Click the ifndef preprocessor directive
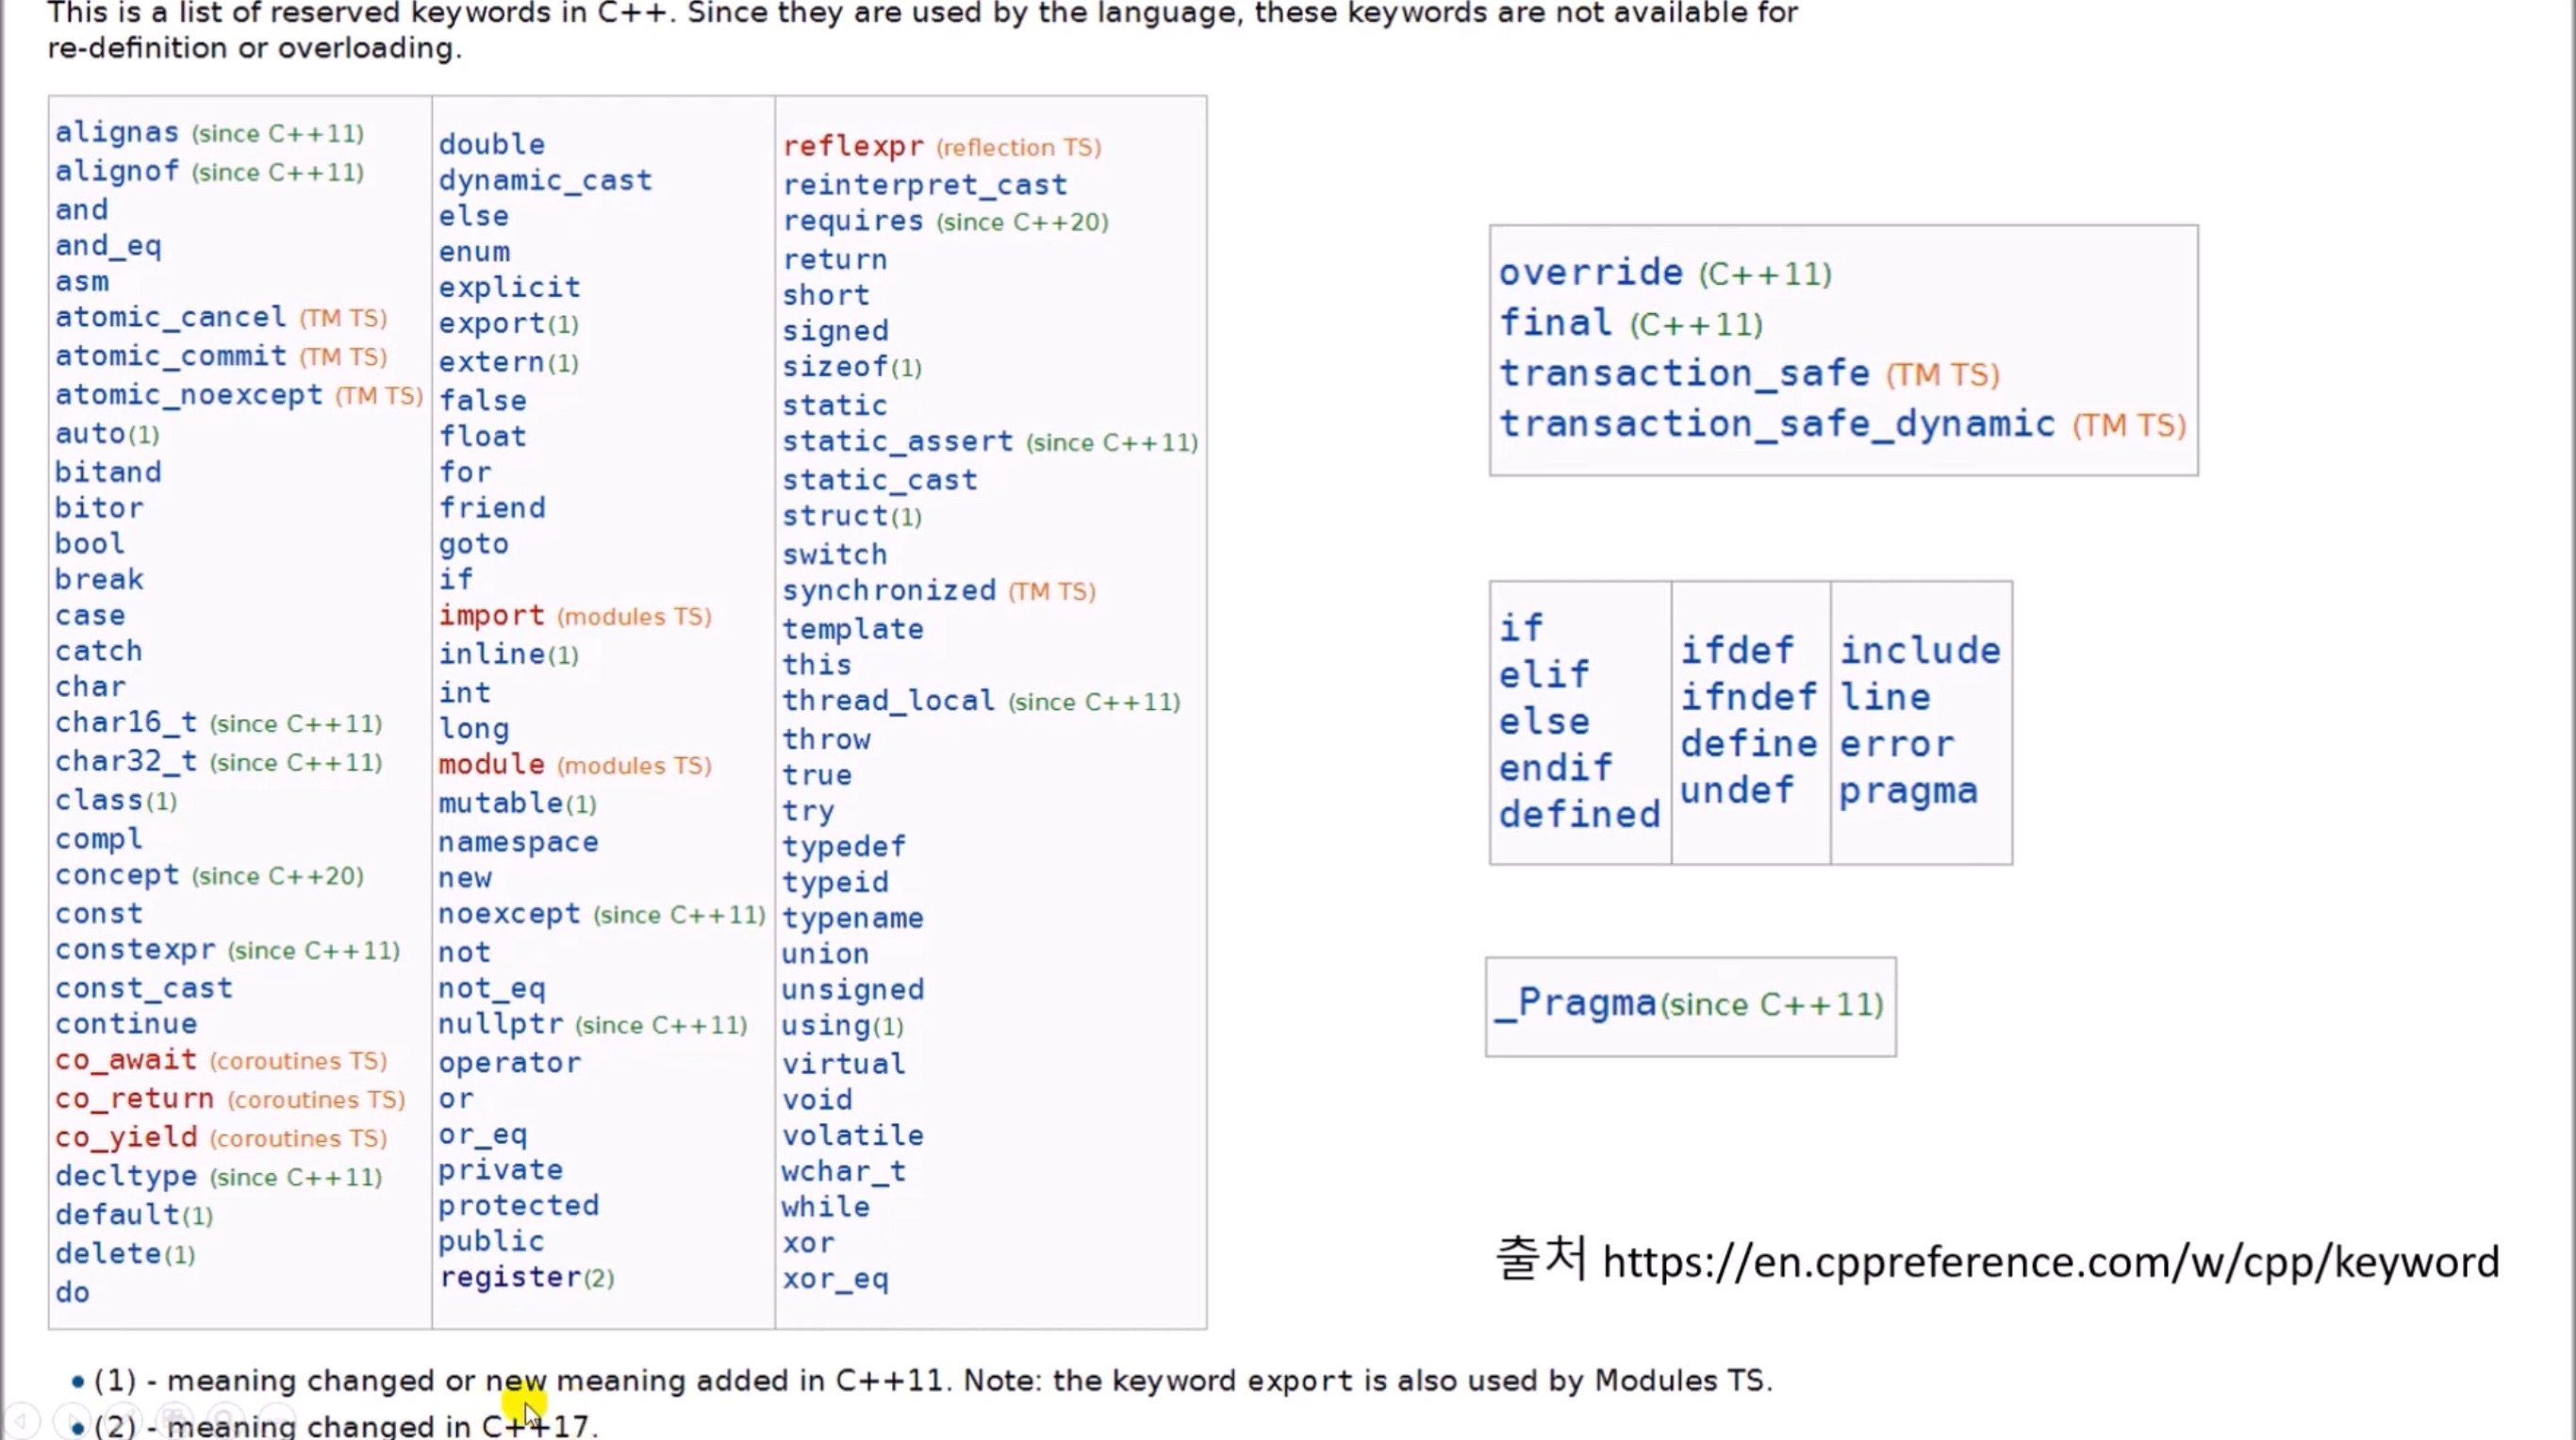This screenshot has width=2576, height=1440. tap(1748, 697)
